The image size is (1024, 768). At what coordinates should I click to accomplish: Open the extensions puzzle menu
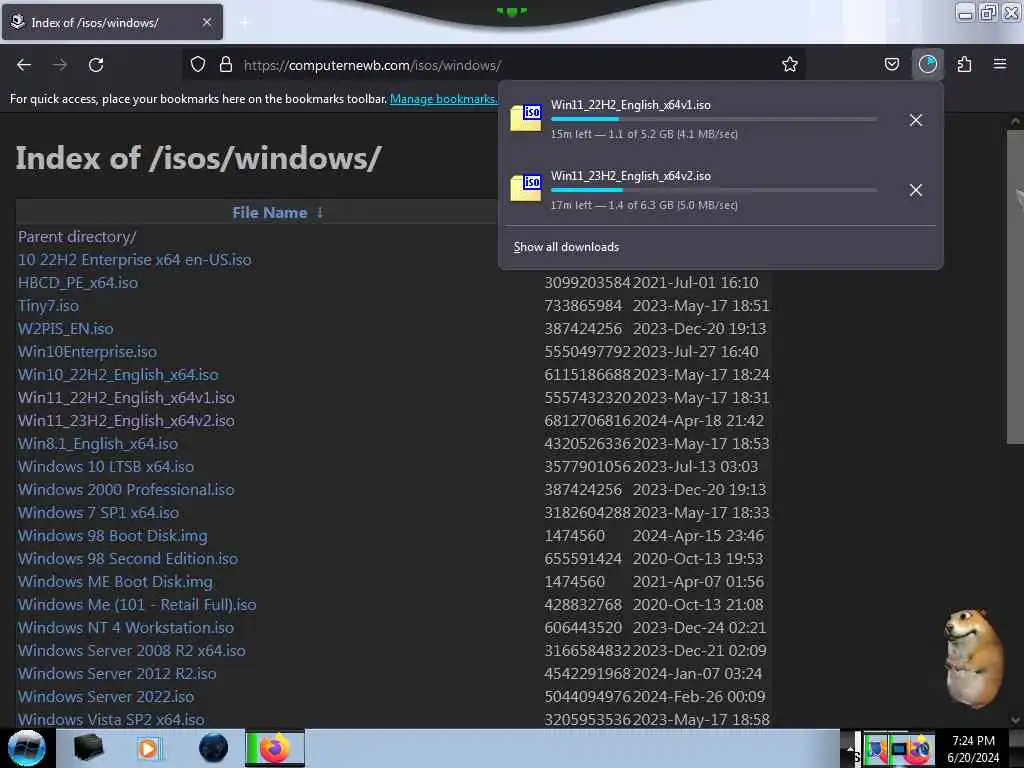coord(964,64)
